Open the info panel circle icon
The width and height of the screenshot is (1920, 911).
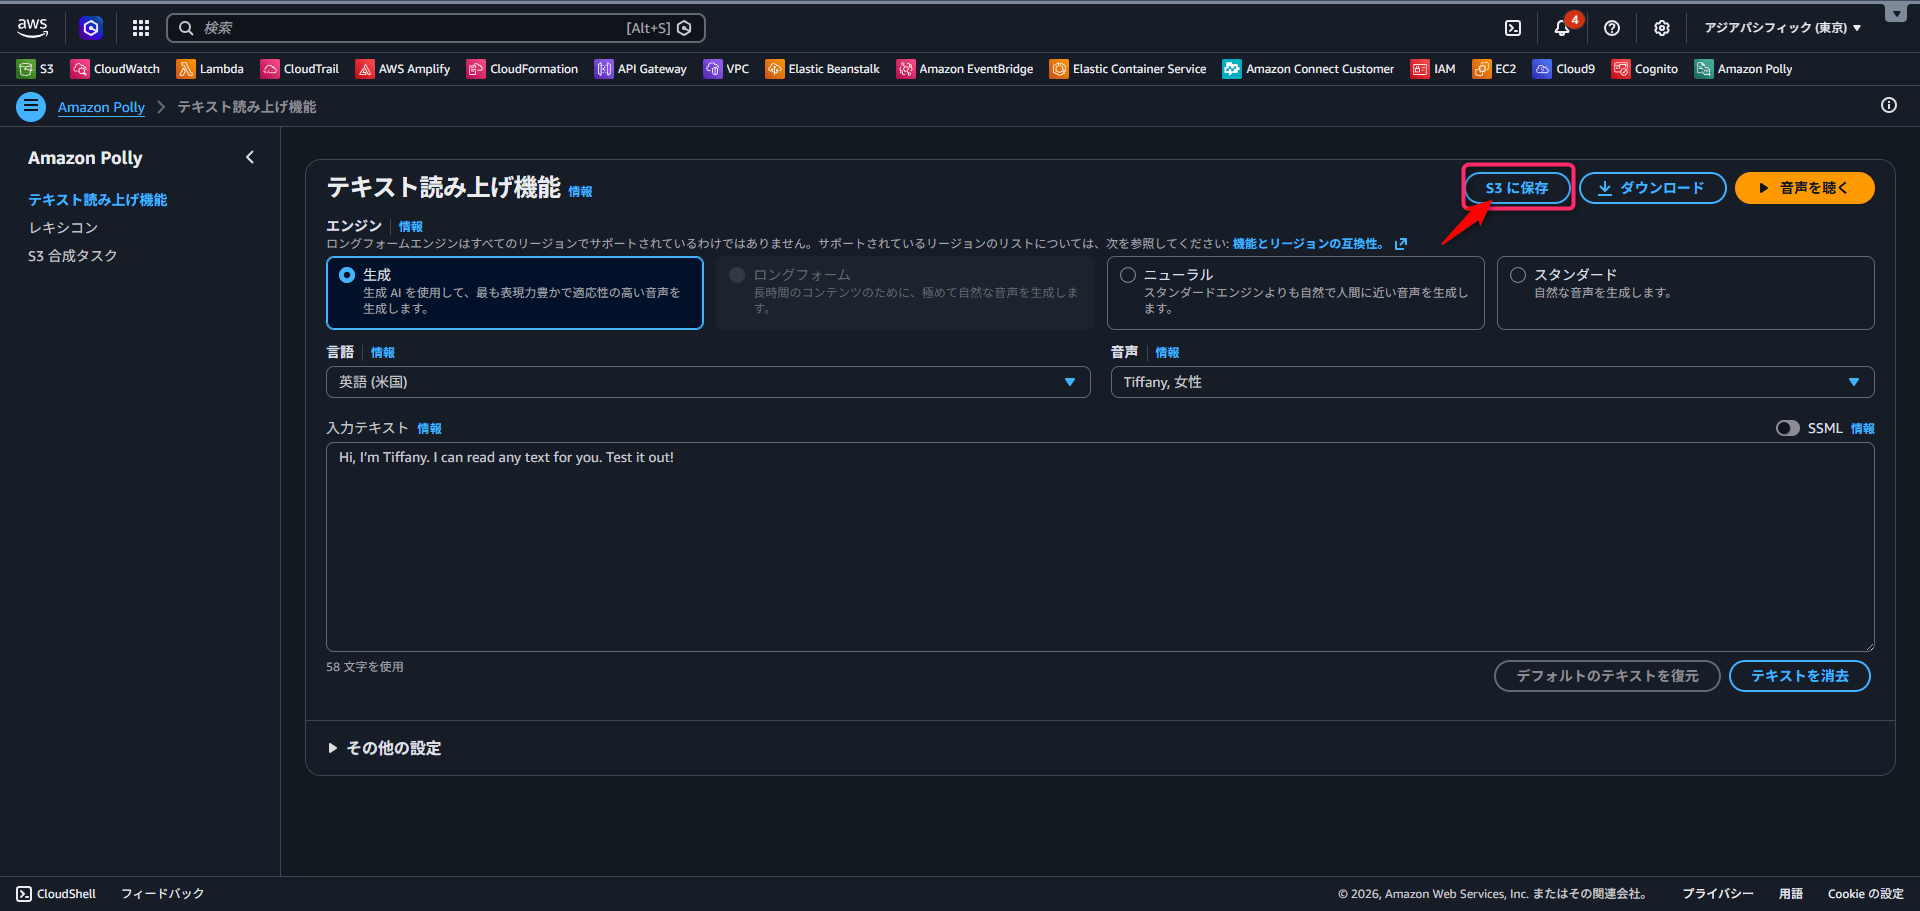(x=1889, y=105)
